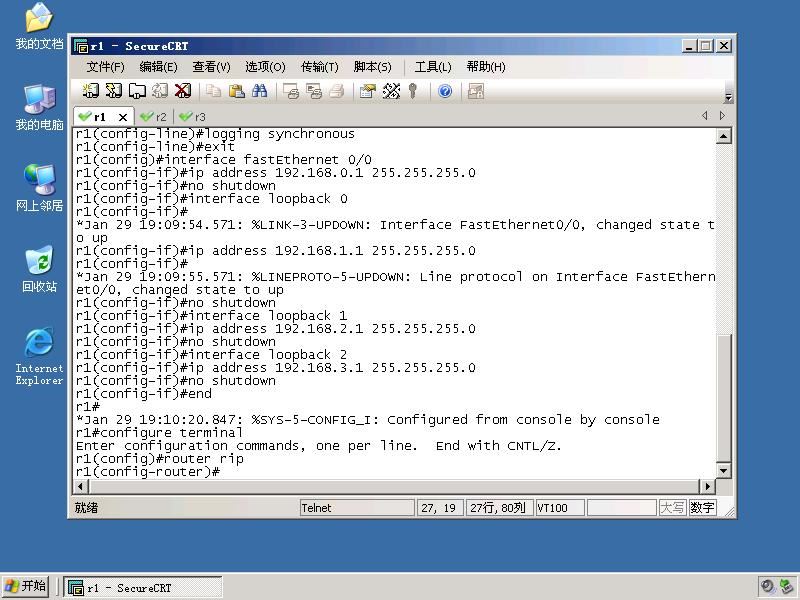Click the 开始 Start button
This screenshot has width=800, height=600.
click(x=26, y=586)
